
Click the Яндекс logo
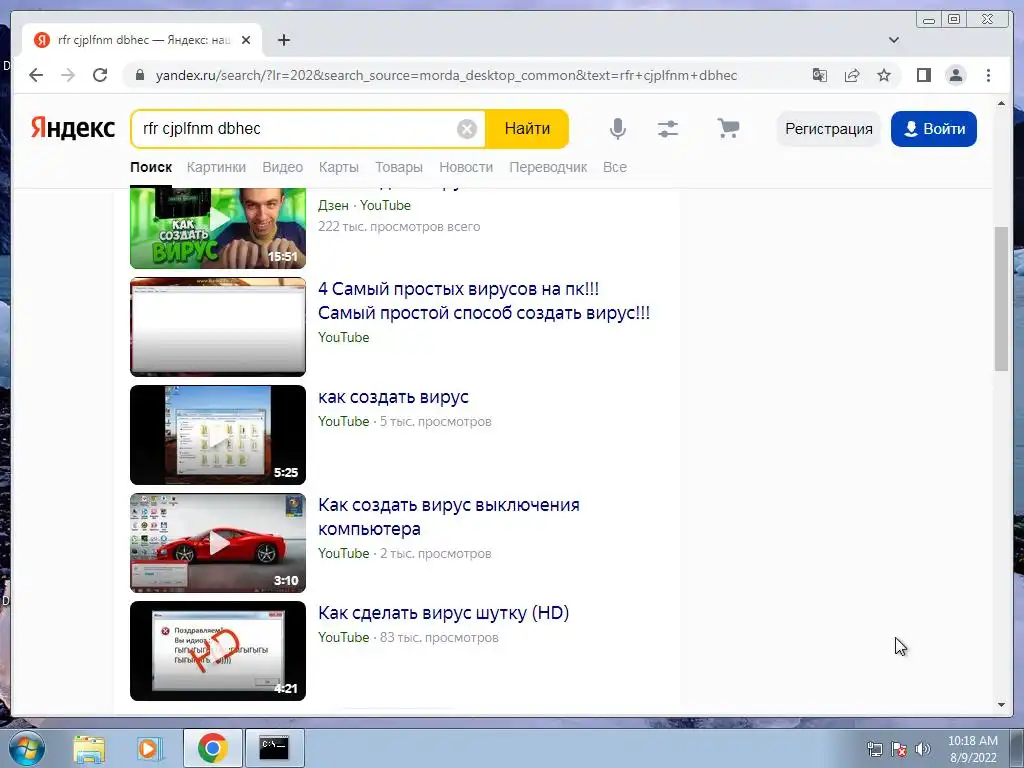click(72, 128)
